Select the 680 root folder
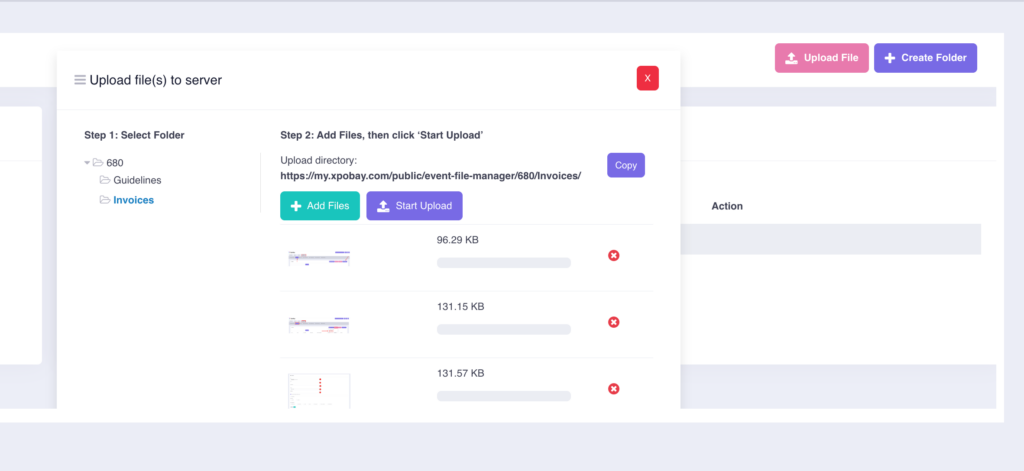This screenshot has width=1024, height=471. [114, 162]
